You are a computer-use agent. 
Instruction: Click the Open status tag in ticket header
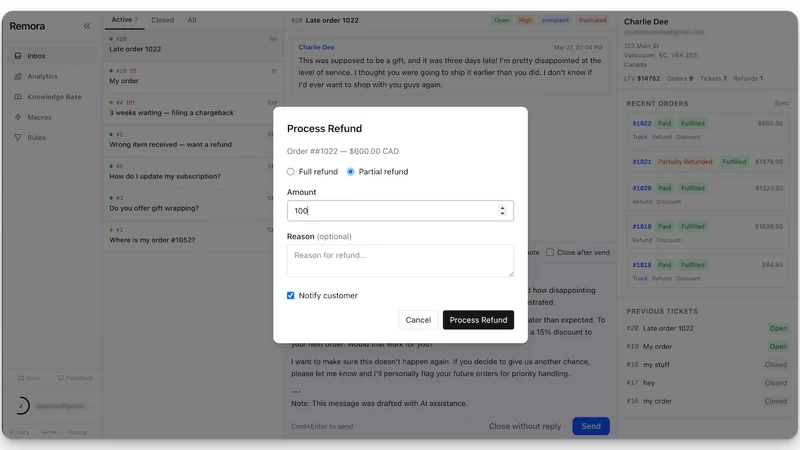click(501, 20)
